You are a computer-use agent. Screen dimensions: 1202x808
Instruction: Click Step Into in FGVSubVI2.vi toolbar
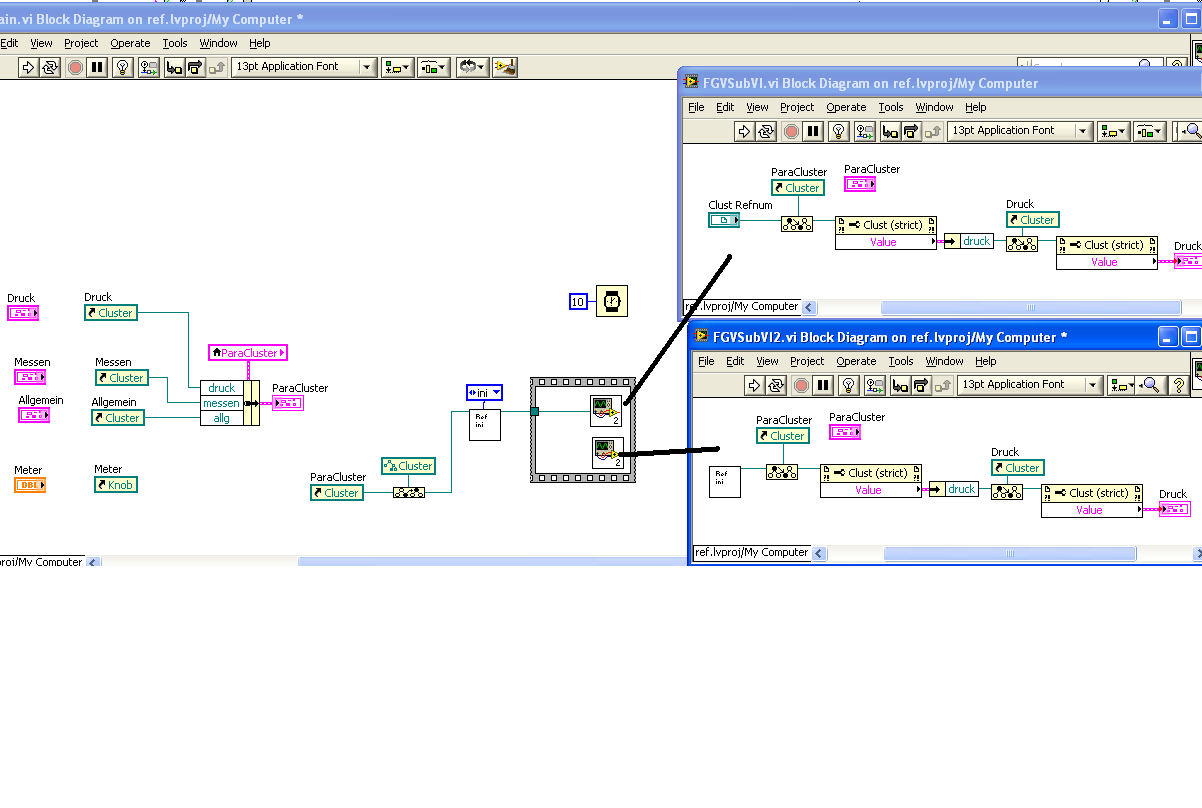(x=900, y=385)
